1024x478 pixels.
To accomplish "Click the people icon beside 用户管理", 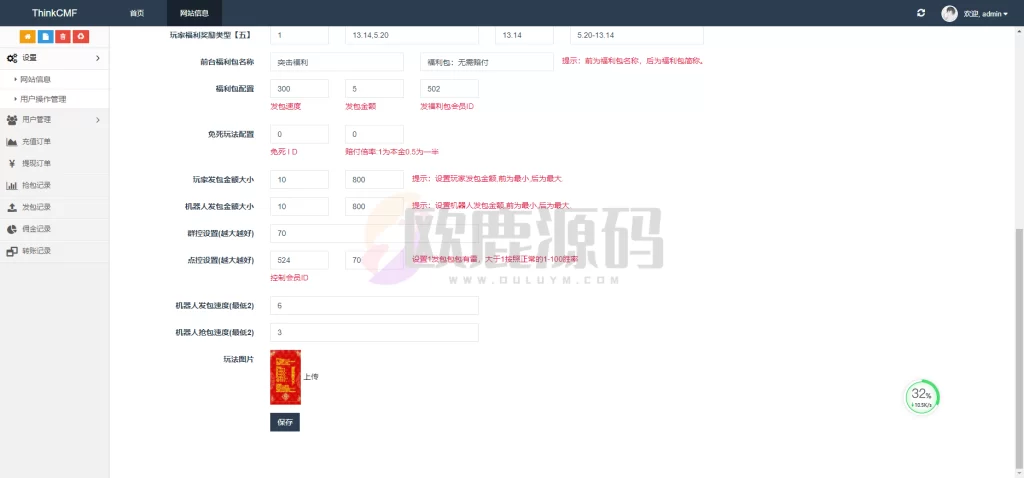I will point(12,120).
